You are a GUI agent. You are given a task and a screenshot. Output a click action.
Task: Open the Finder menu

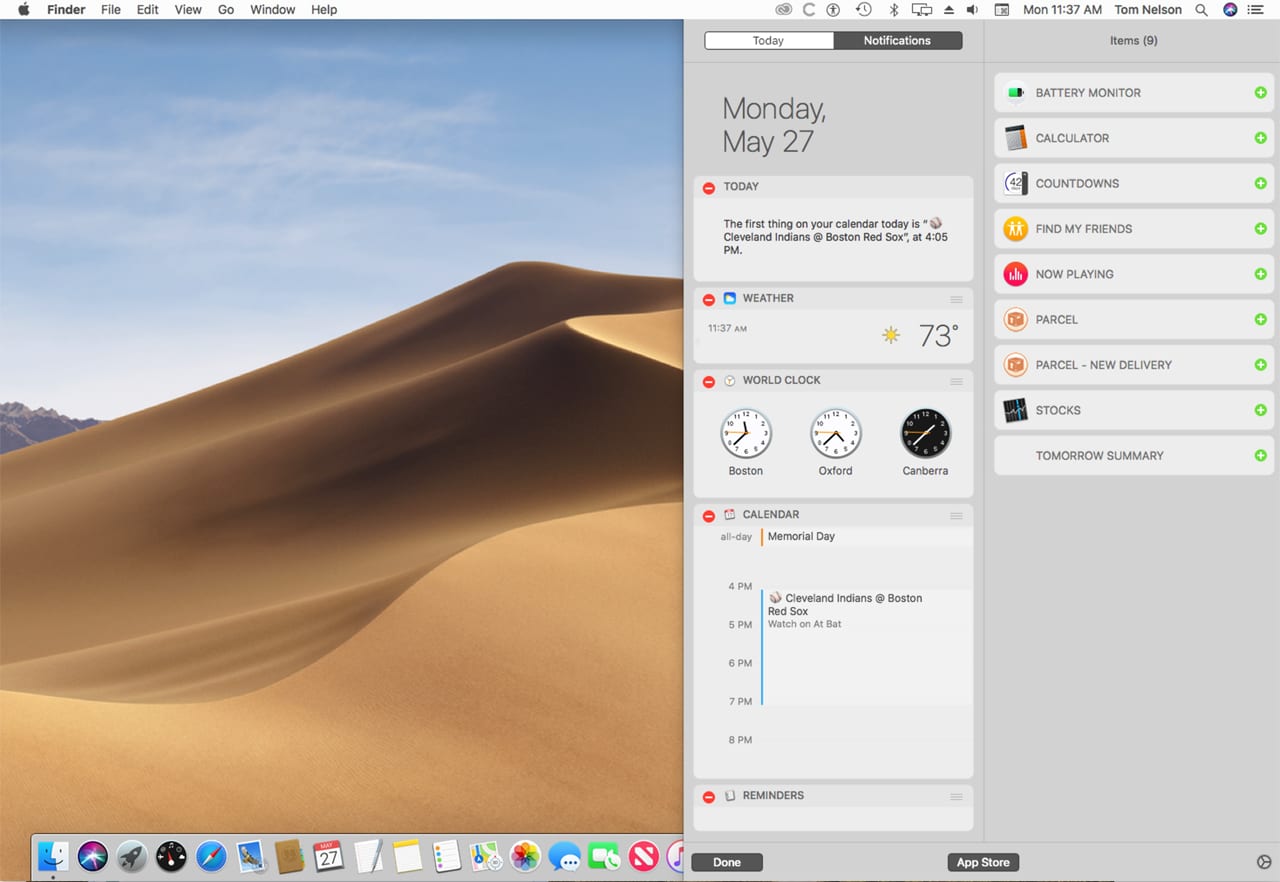(66, 9)
